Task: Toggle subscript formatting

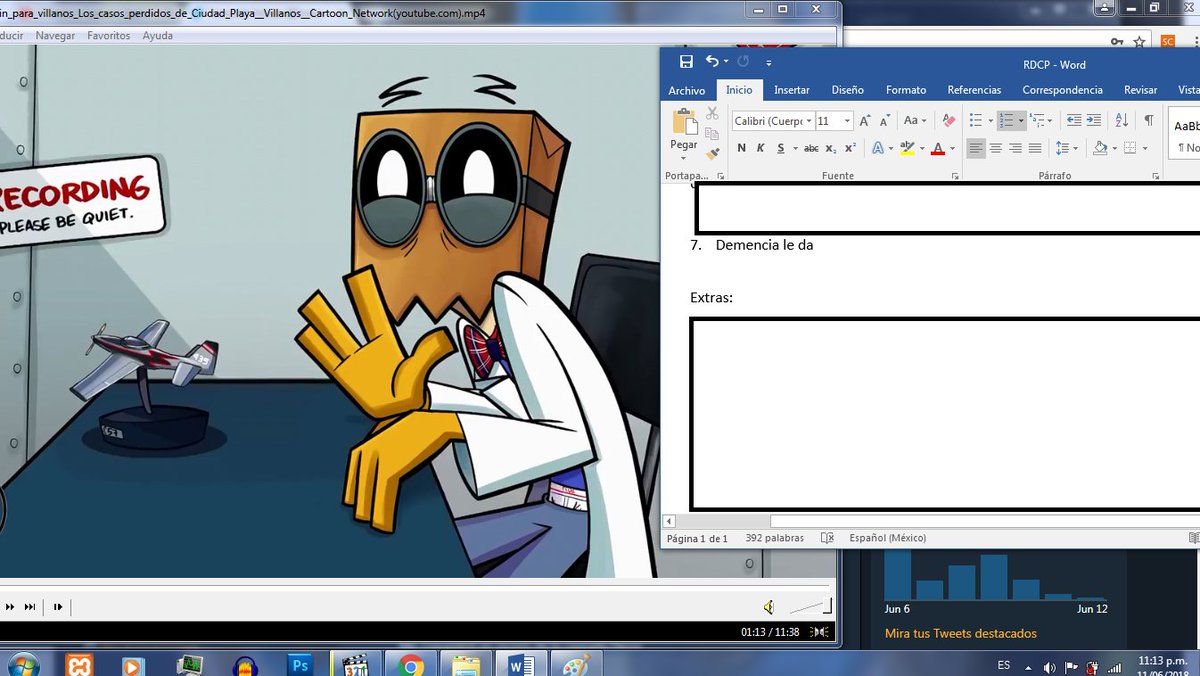Action: coord(831,148)
